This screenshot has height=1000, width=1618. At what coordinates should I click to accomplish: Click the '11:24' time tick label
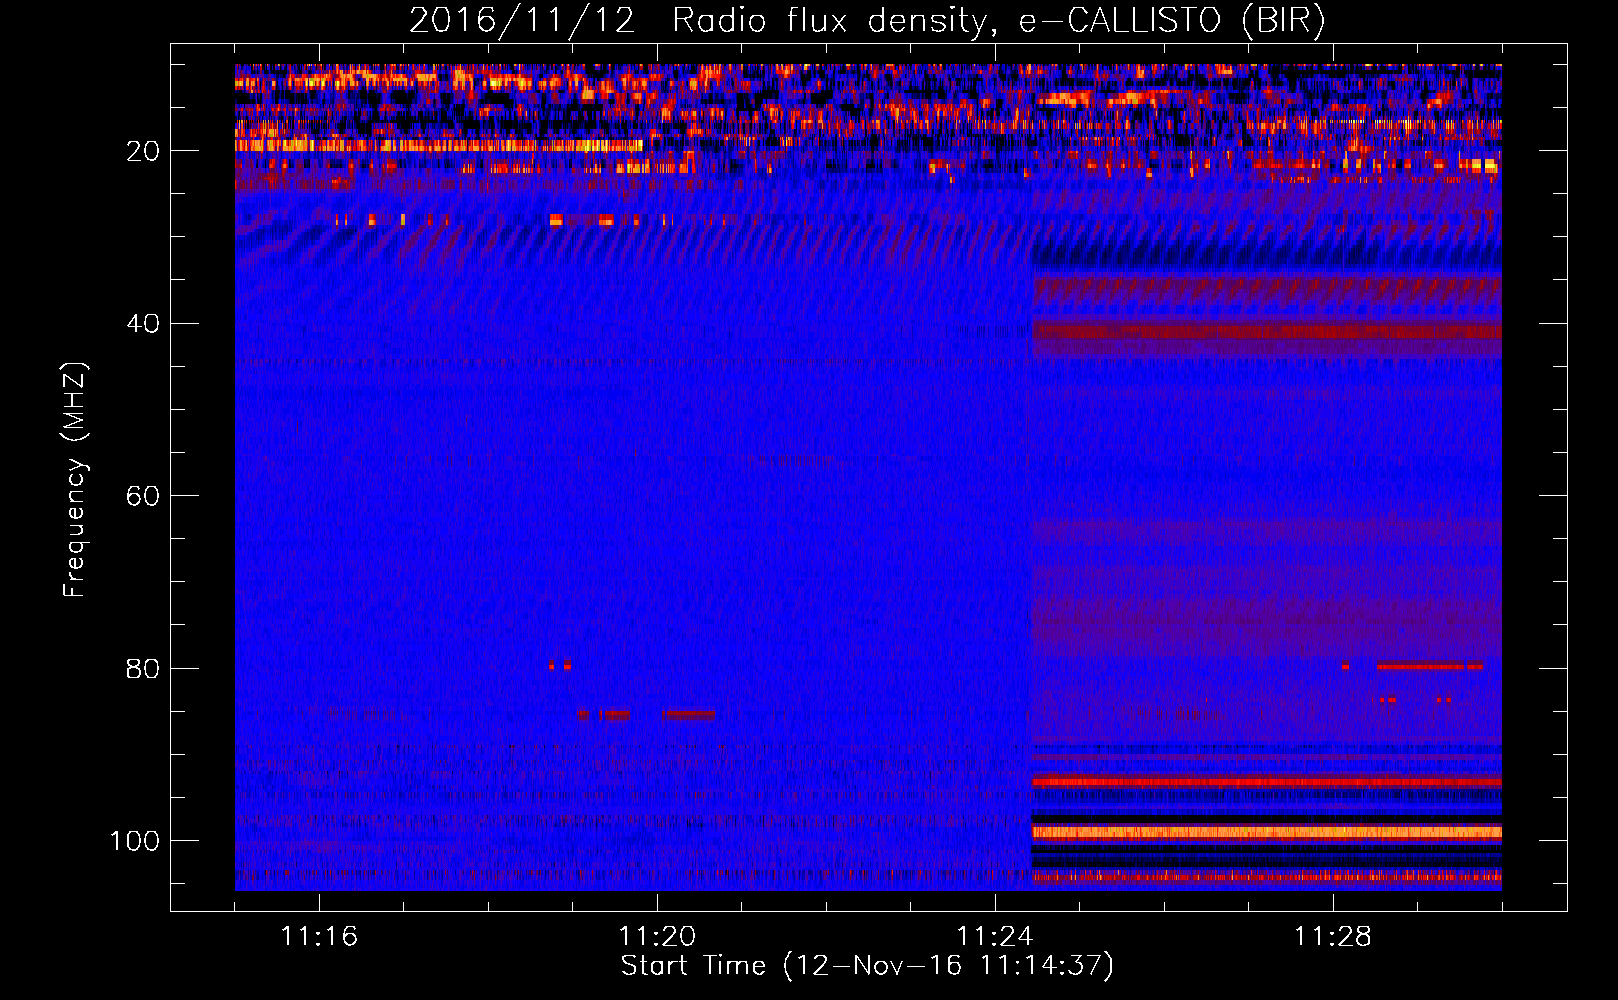[x=995, y=937]
